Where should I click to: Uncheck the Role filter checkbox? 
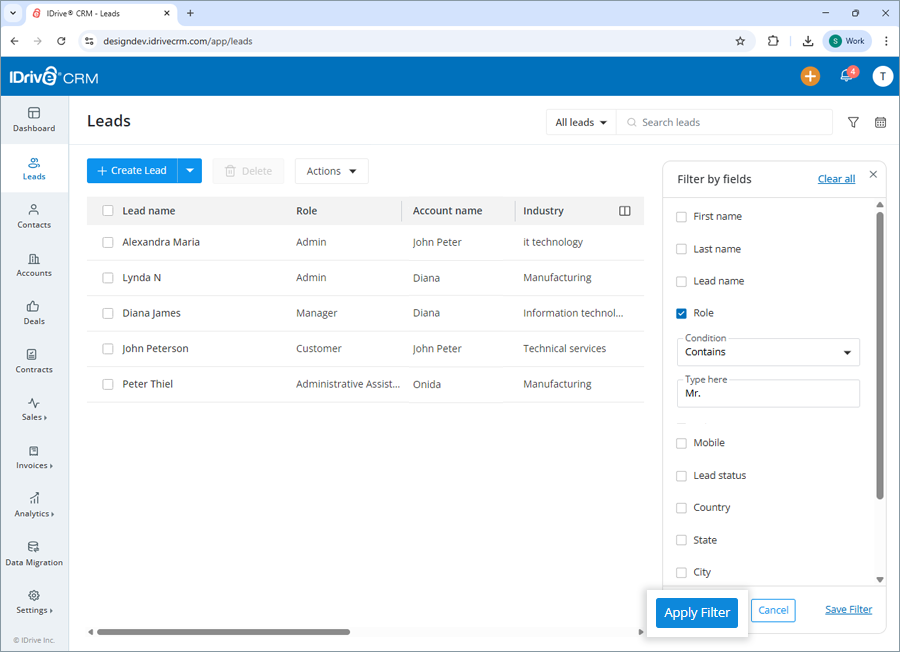681,313
